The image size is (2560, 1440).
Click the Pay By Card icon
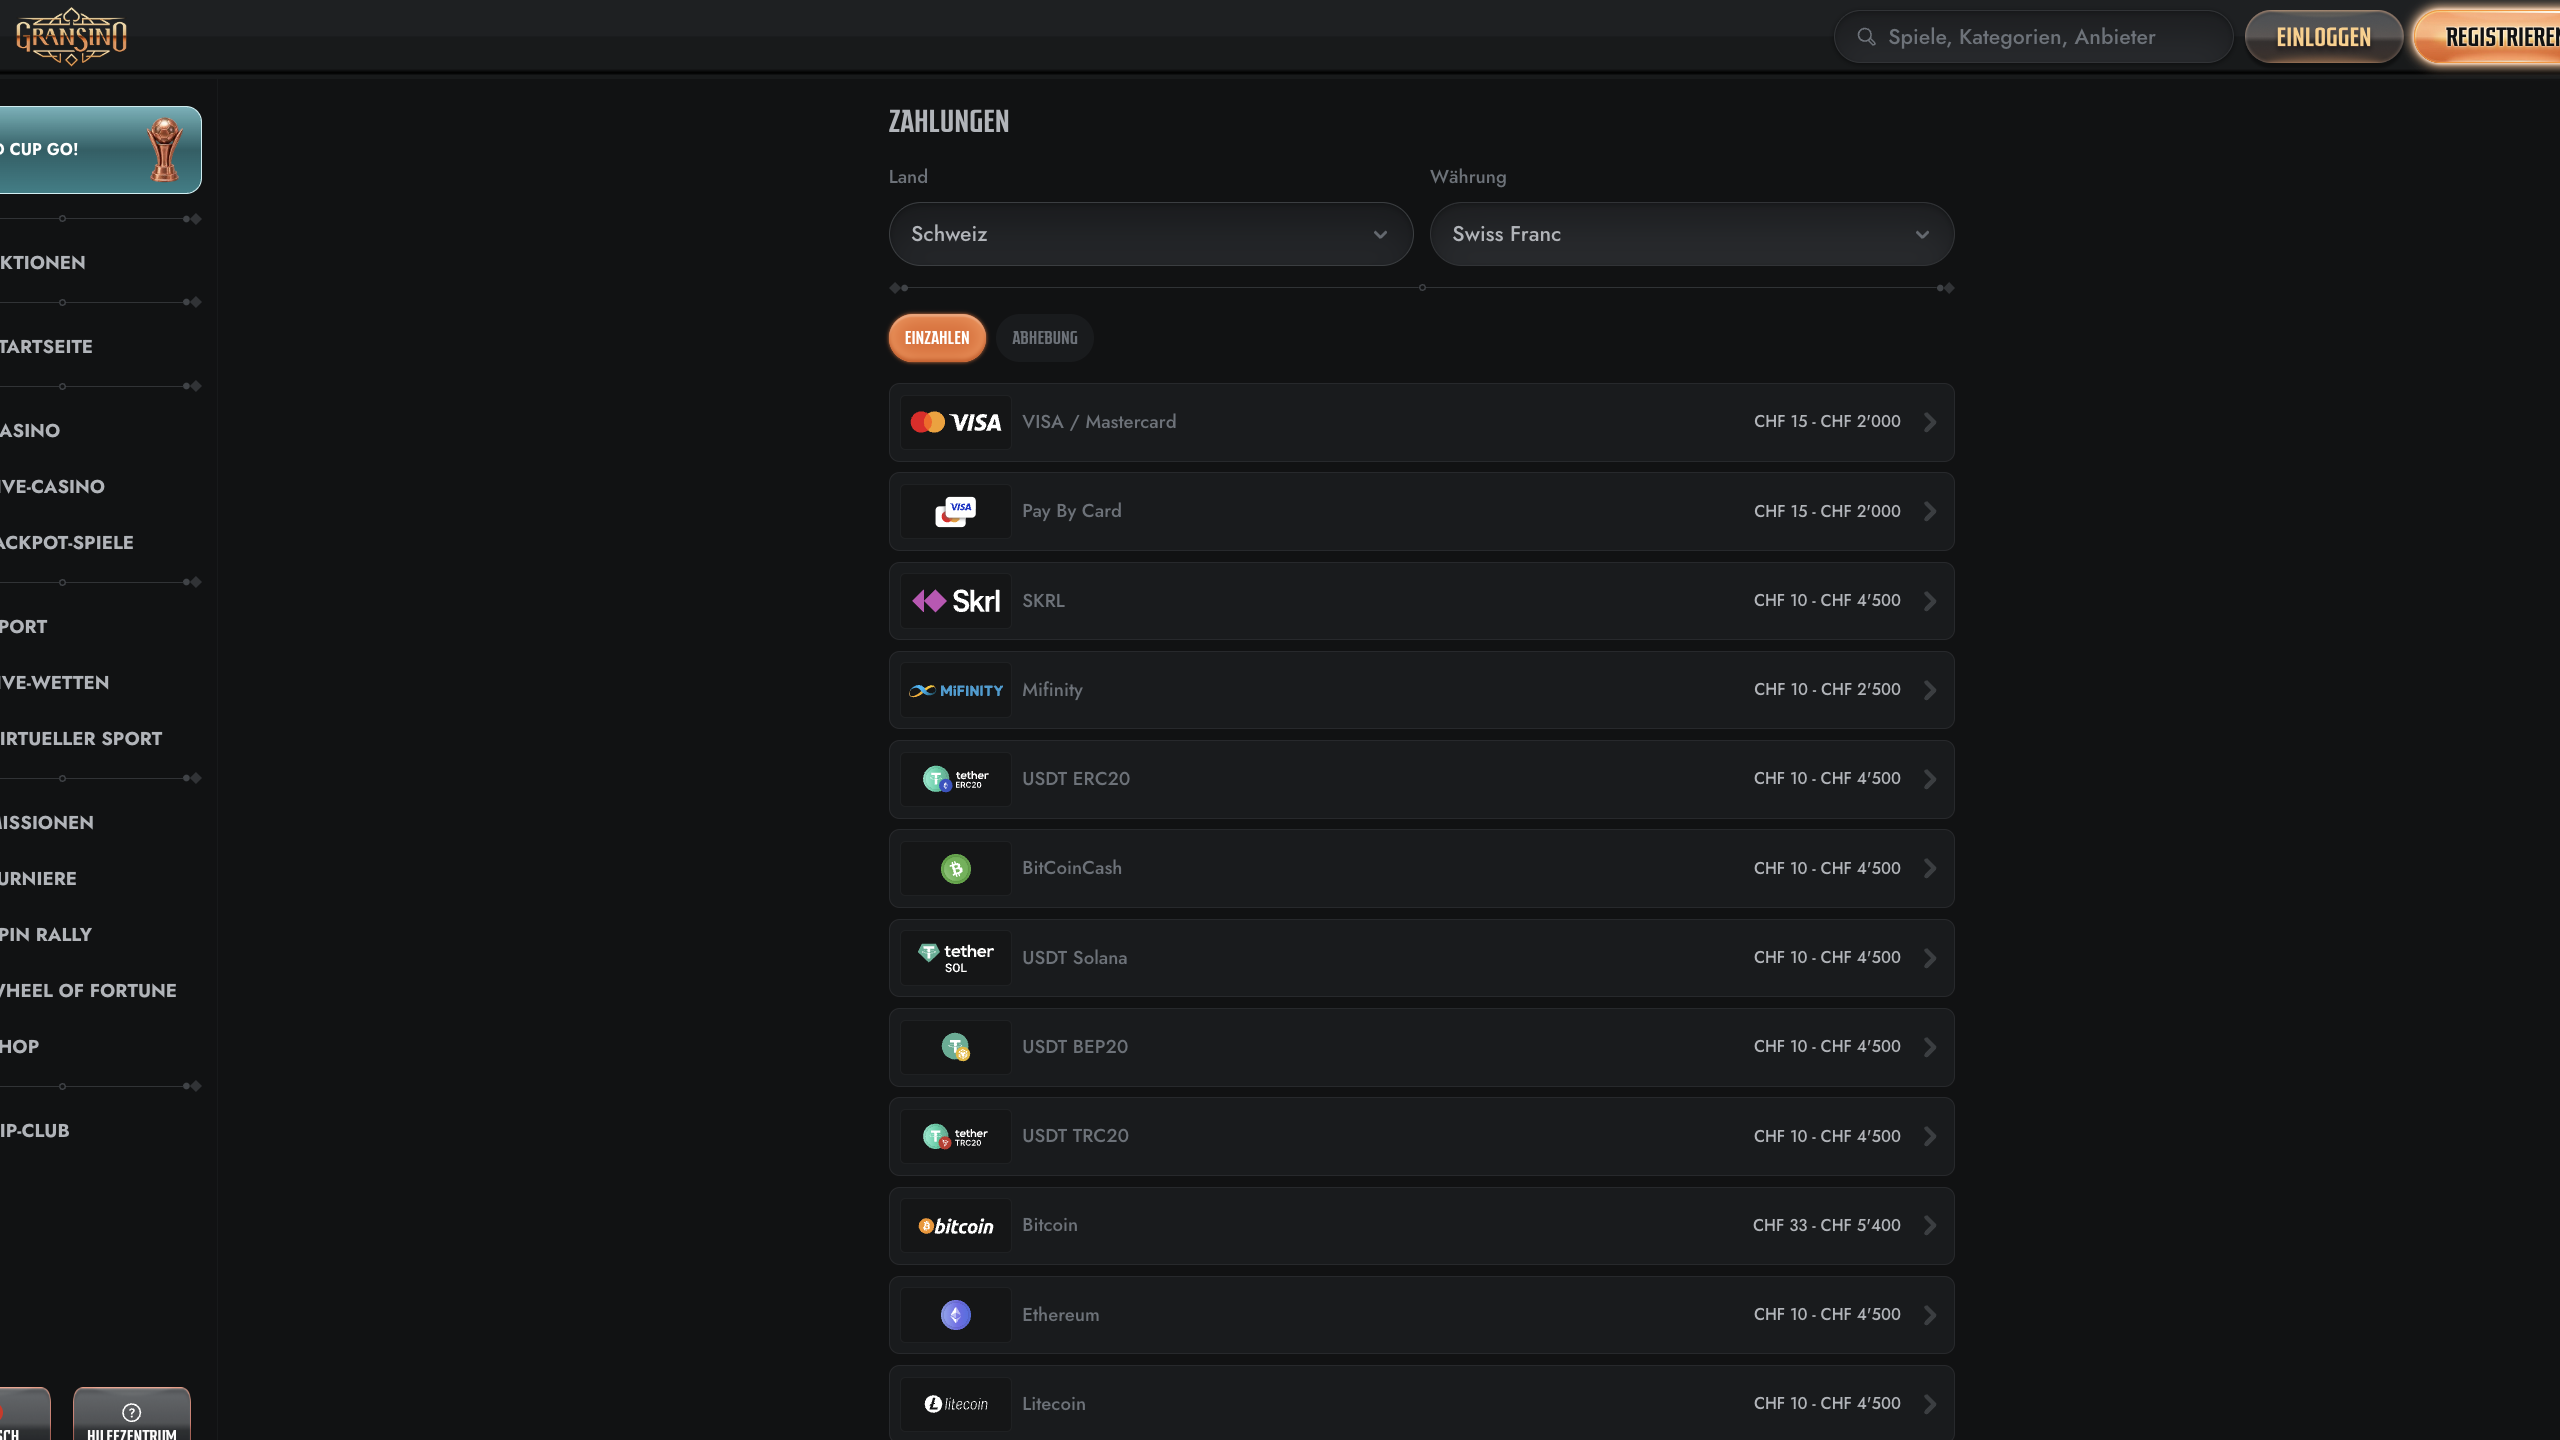tap(956, 511)
